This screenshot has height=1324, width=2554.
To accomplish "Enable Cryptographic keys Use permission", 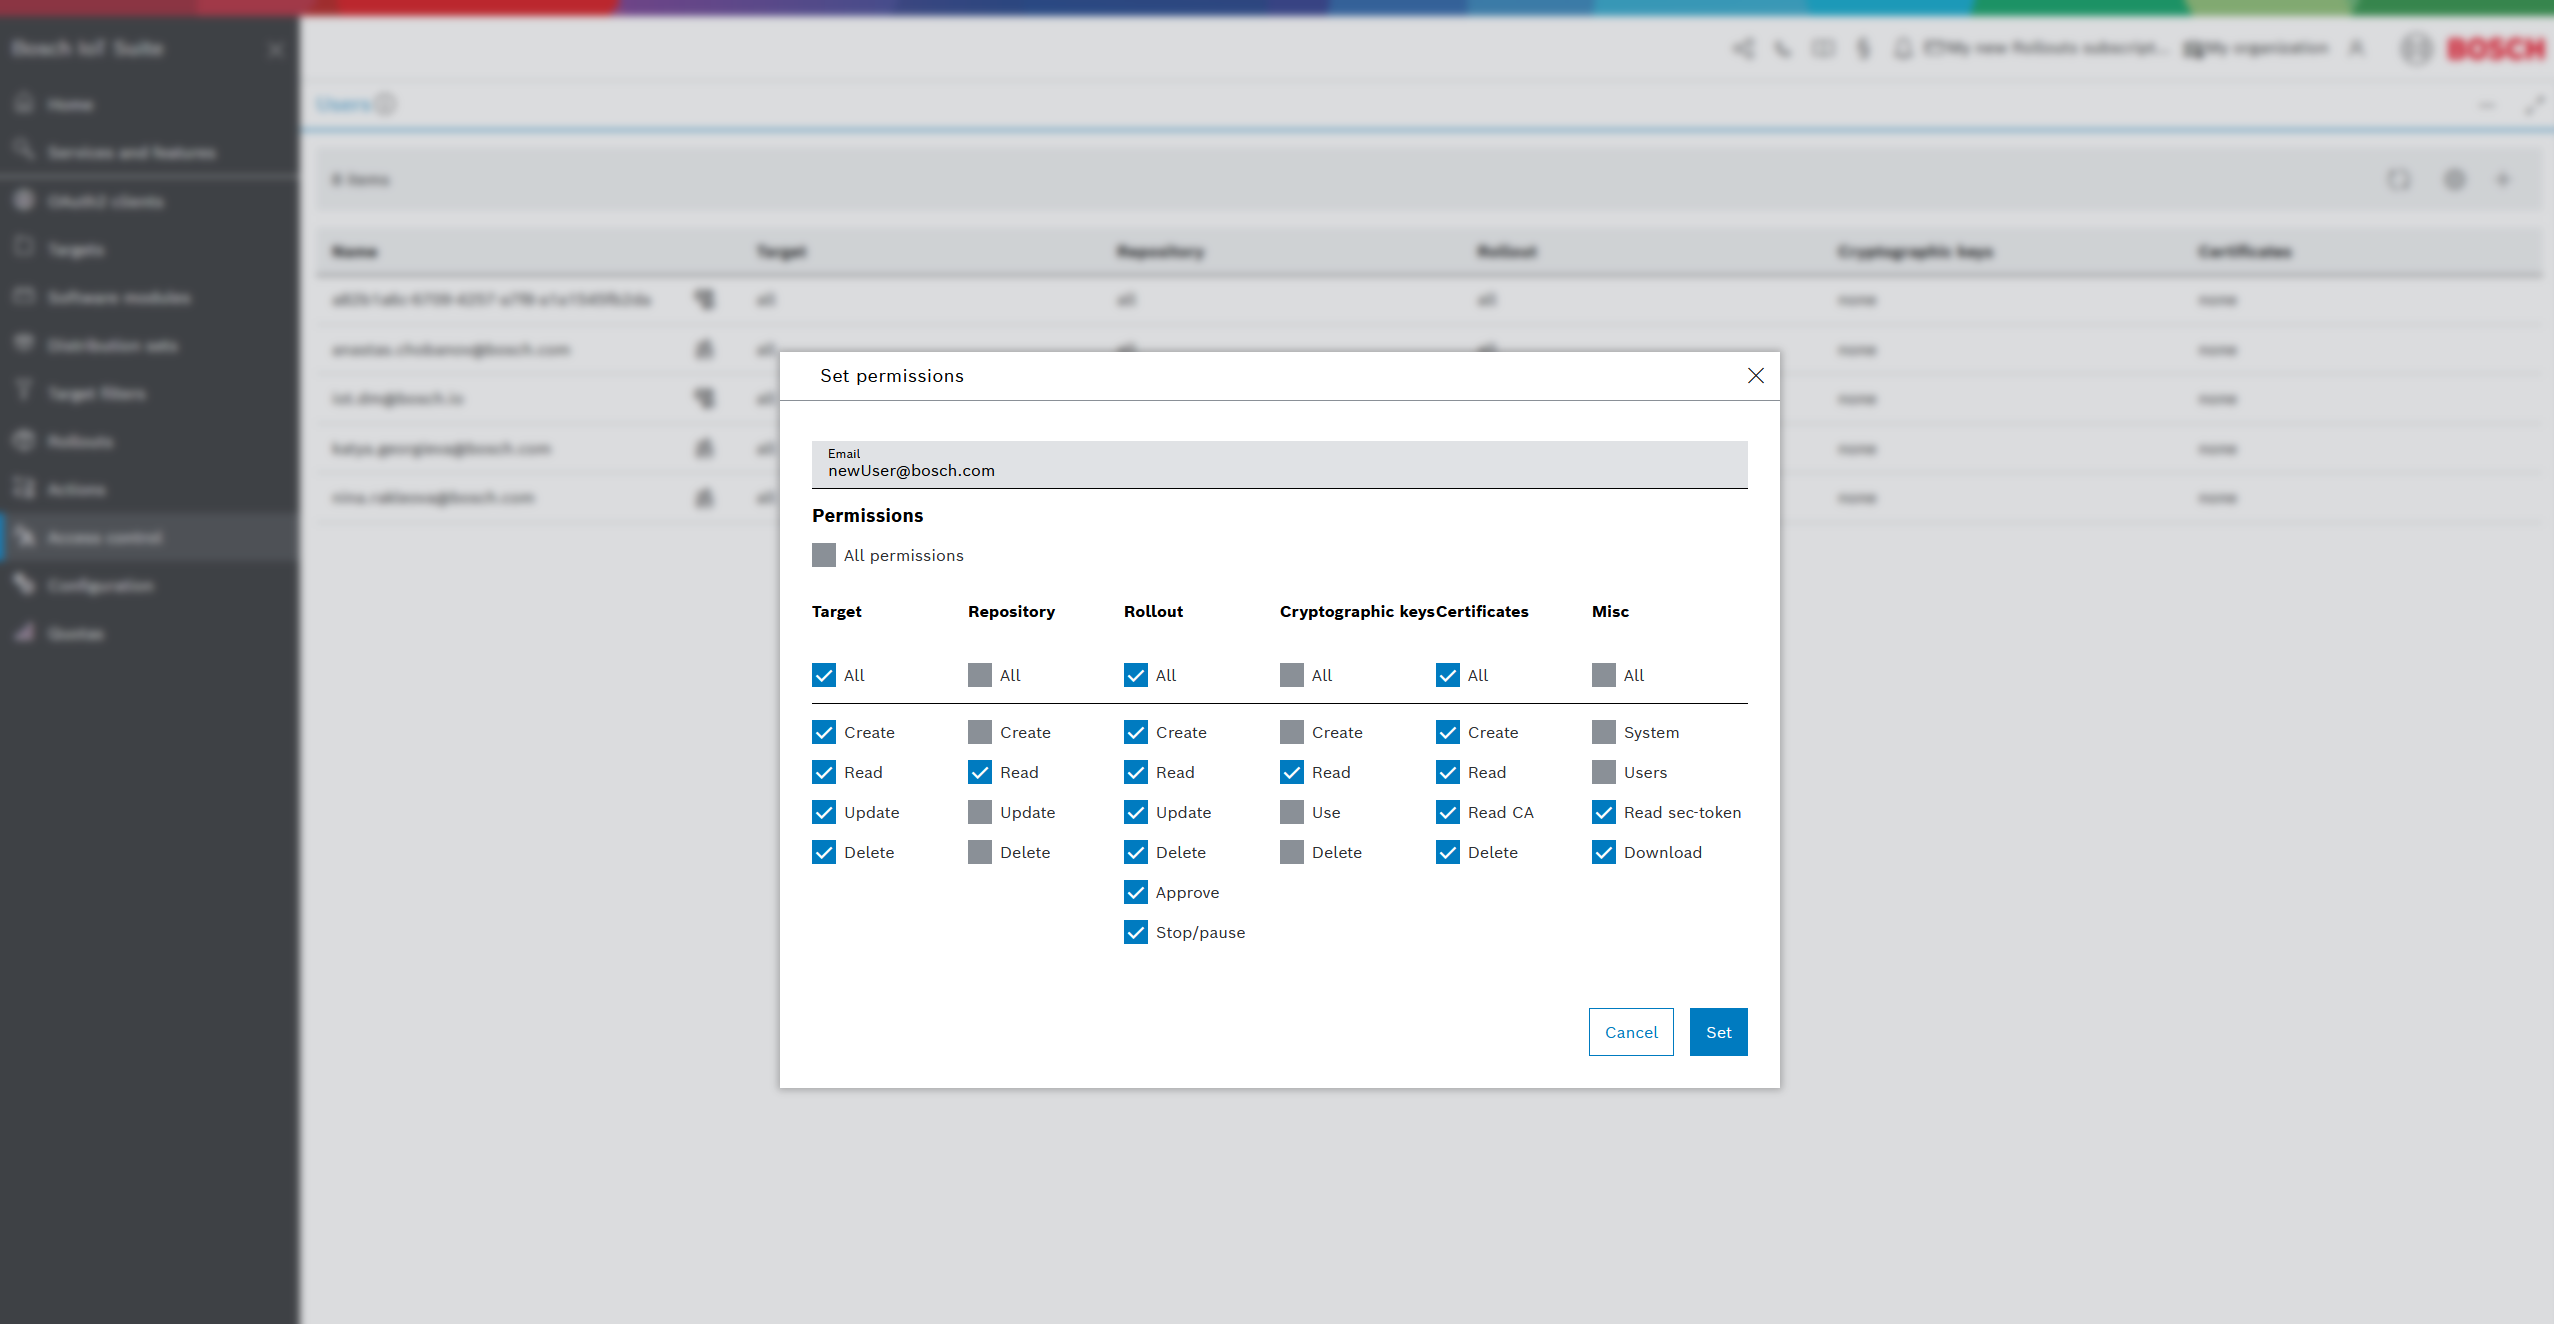I will pyautogui.click(x=1292, y=812).
